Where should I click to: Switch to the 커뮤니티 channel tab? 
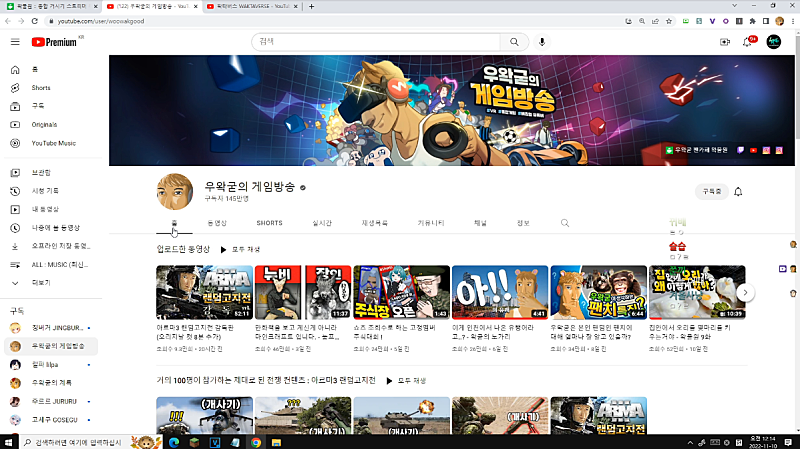point(431,223)
